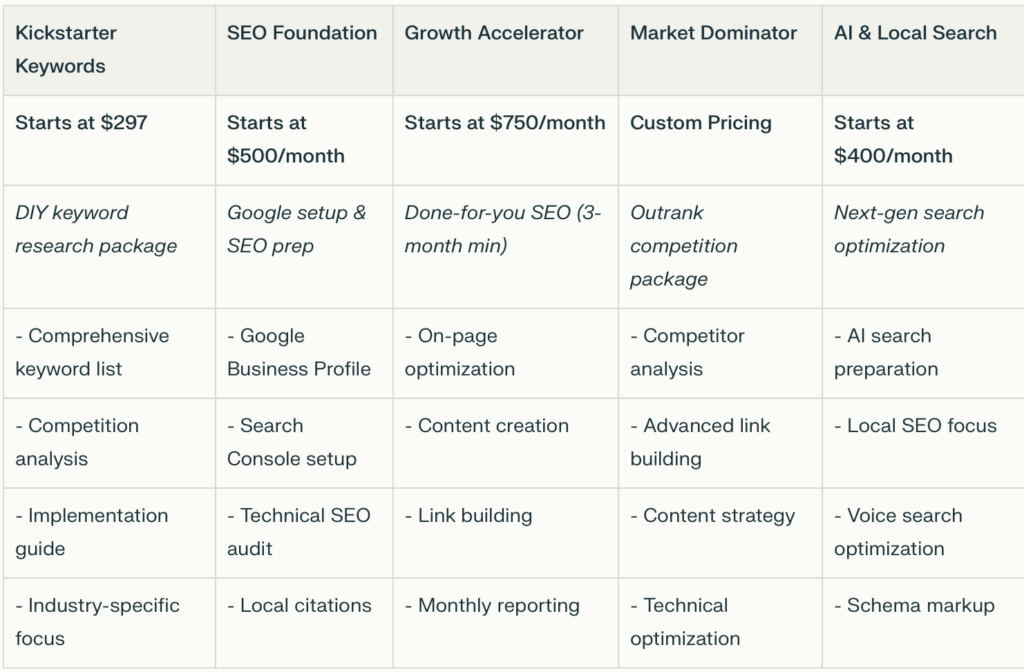Select the Starts at $750/month price cell
Image resolution: width=1024 pixels, height=672 pixels.
click(505, 123)
